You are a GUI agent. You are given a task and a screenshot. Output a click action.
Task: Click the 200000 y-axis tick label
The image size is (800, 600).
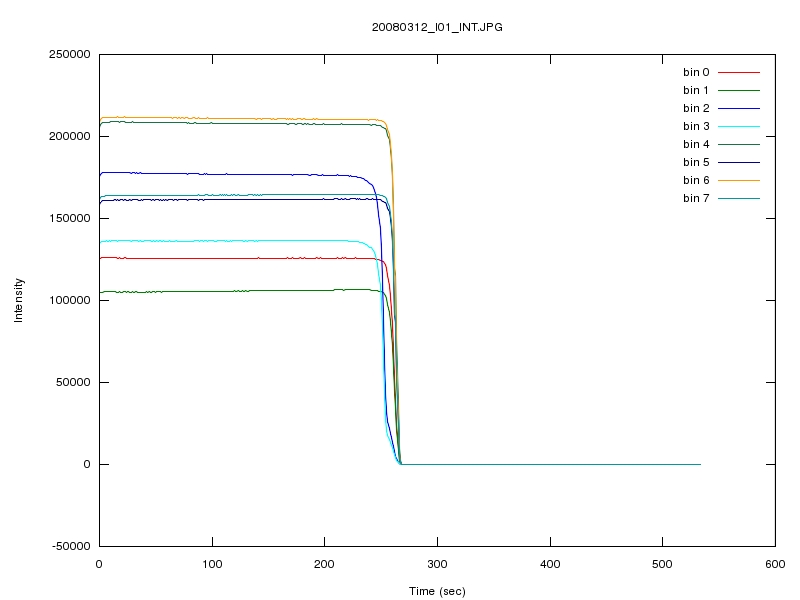(x=69, y=136)
